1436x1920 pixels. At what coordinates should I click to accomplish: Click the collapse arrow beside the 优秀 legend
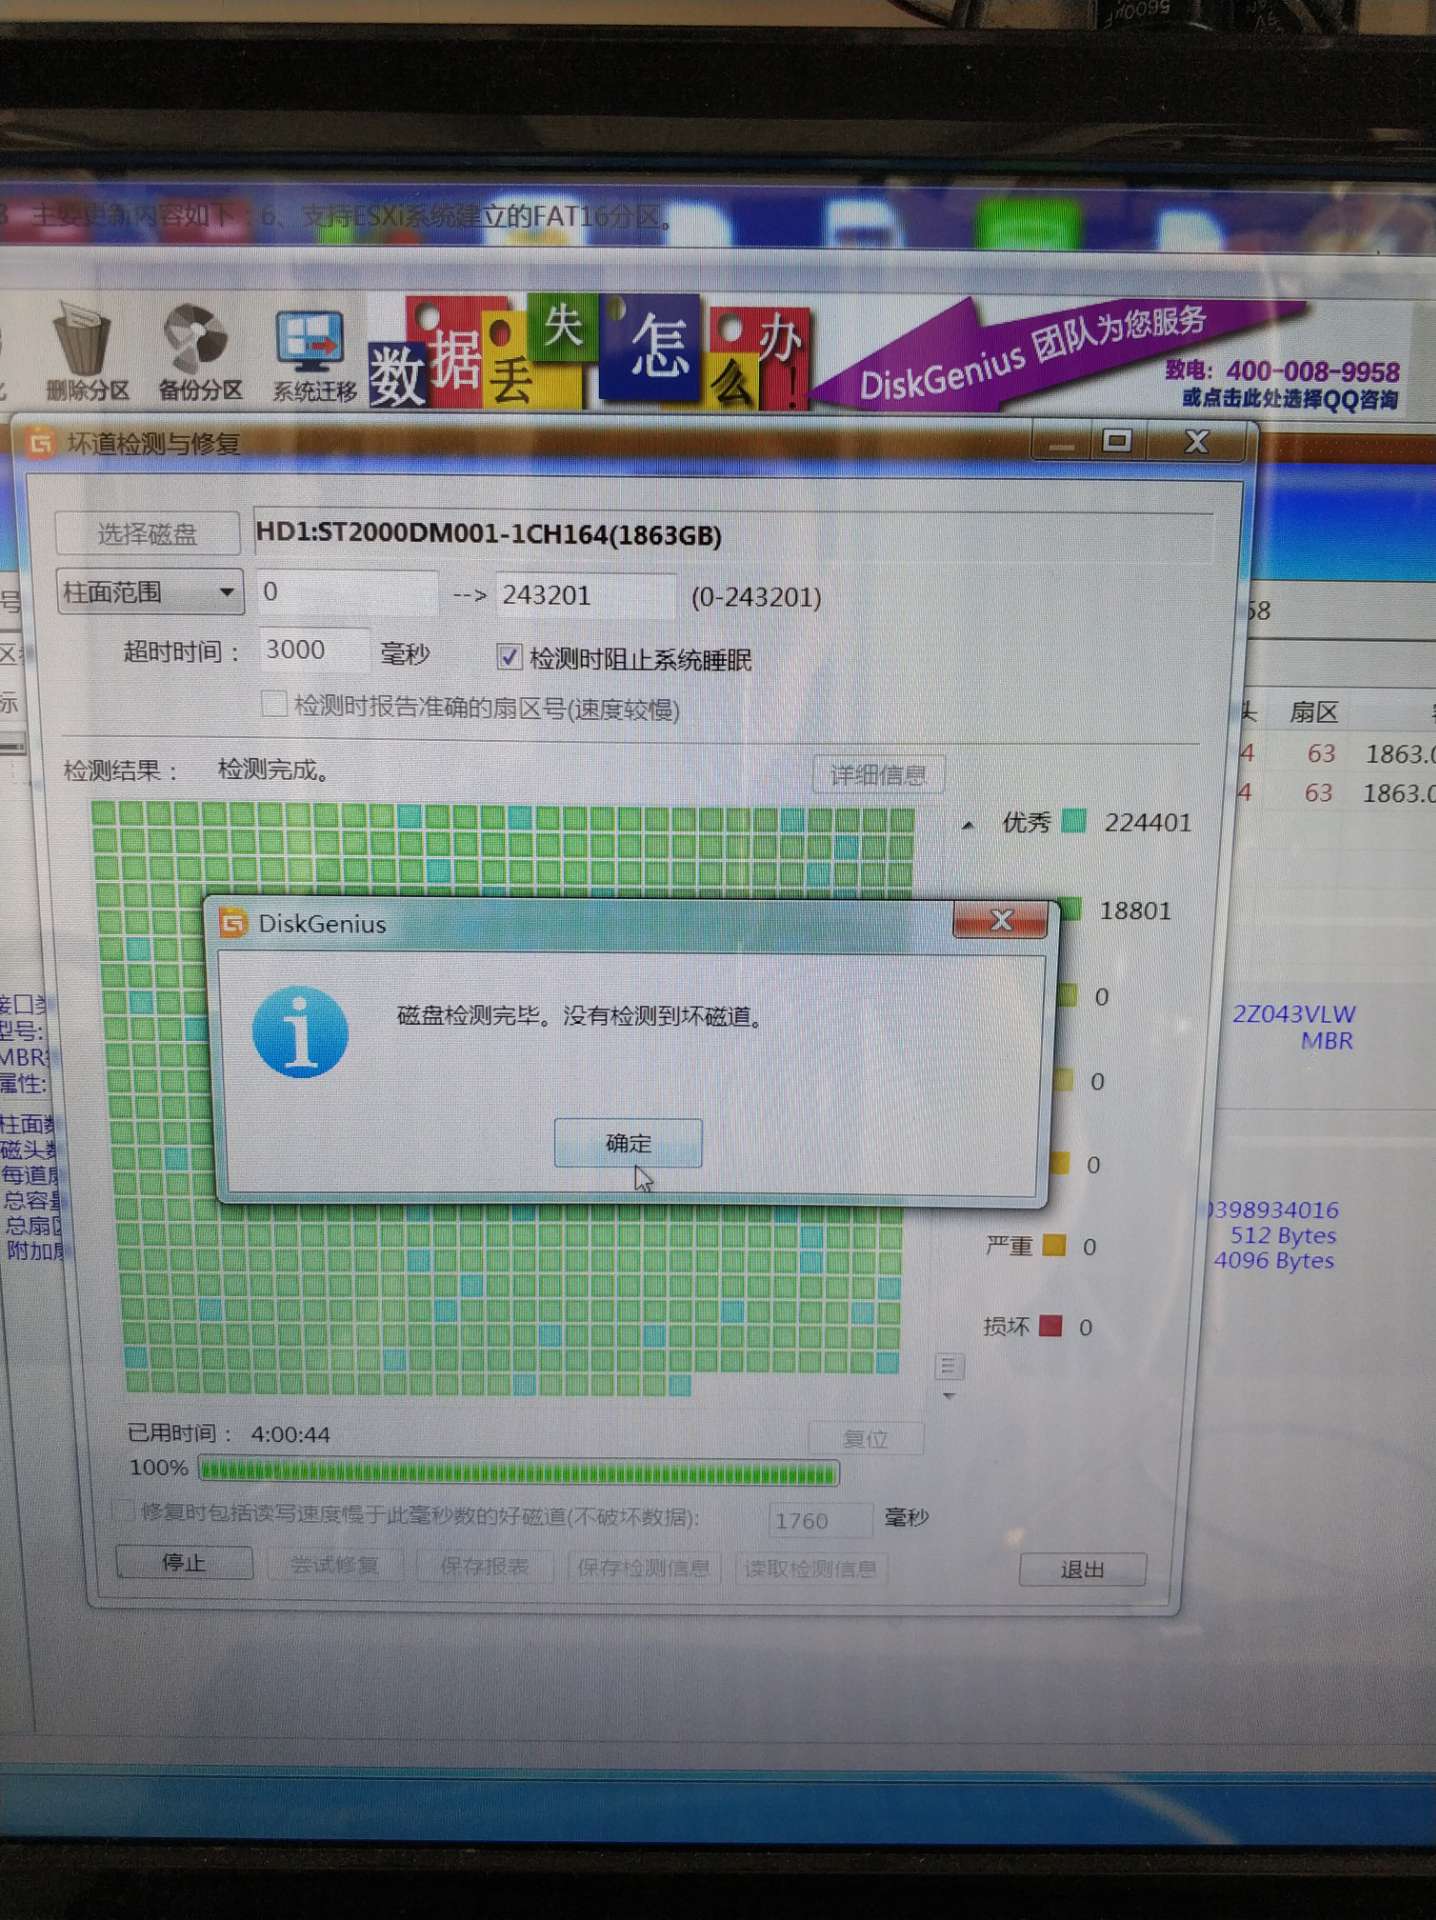point(967,826)
